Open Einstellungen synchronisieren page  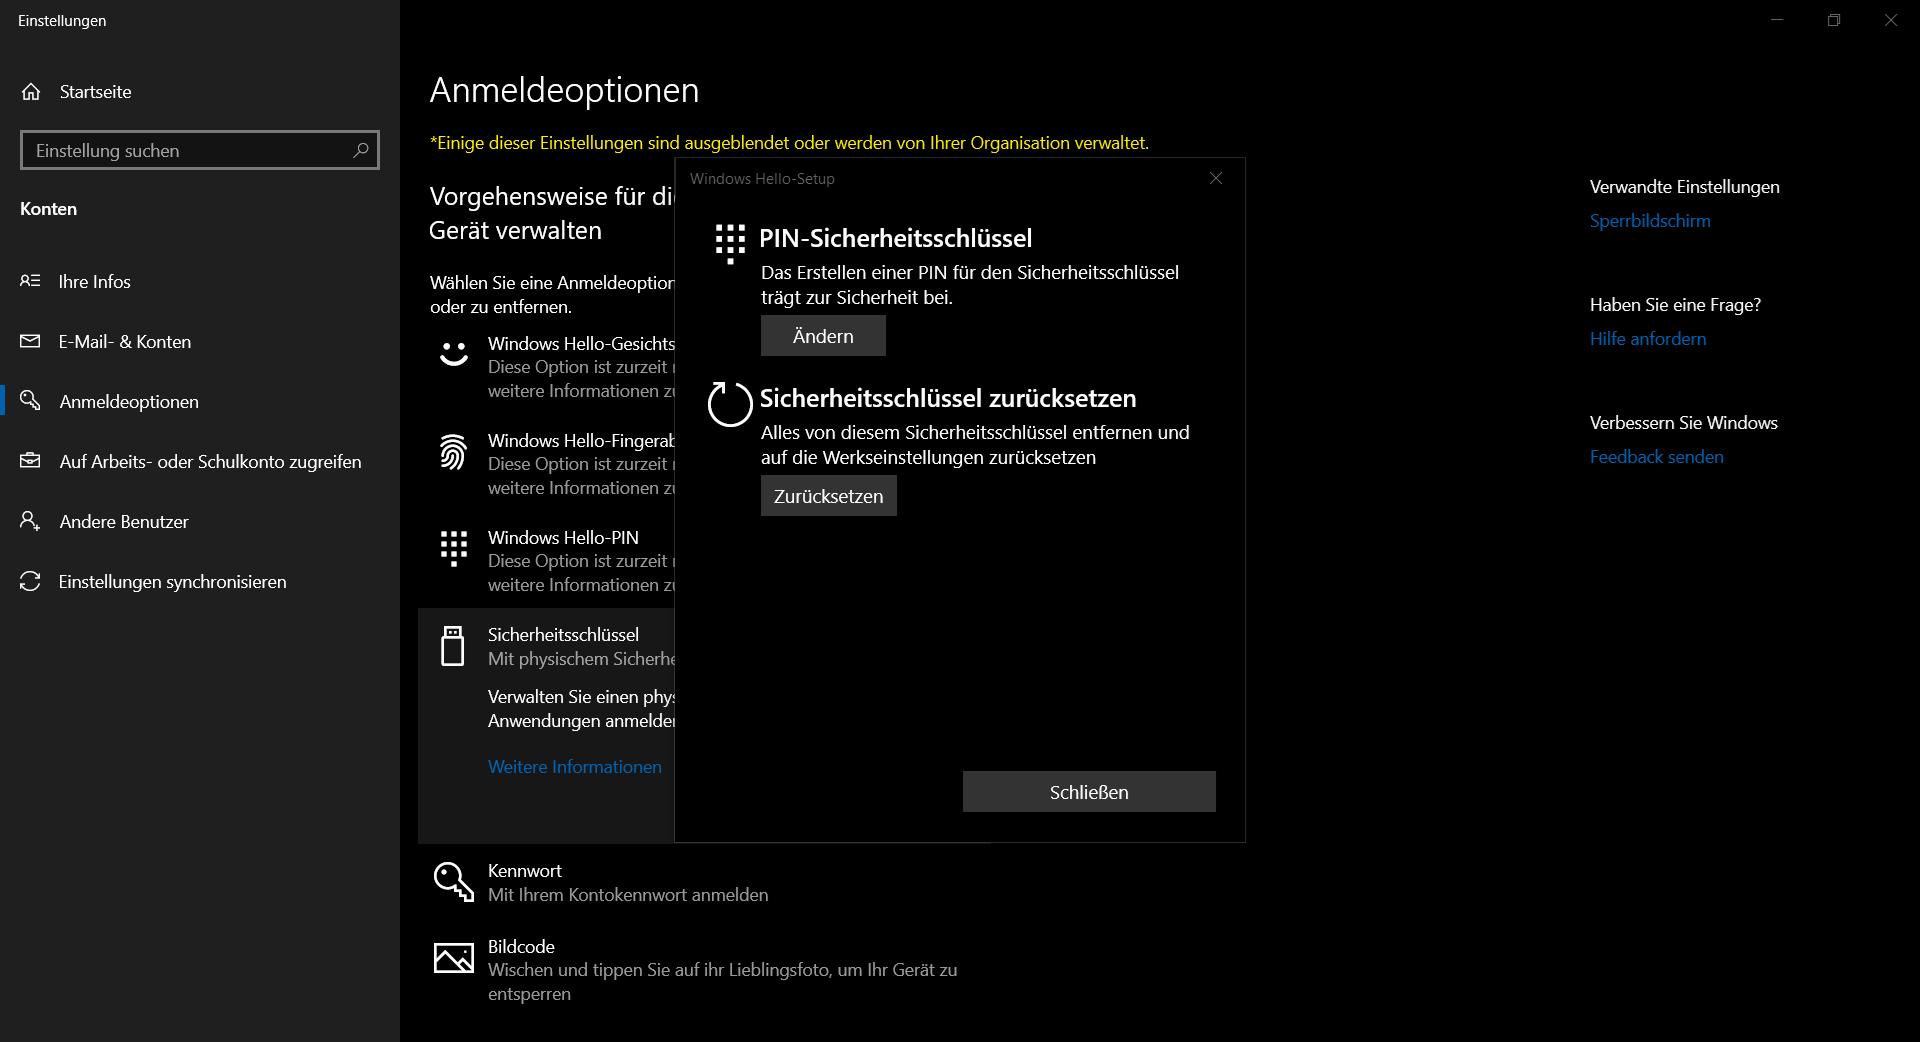point(200,582)
